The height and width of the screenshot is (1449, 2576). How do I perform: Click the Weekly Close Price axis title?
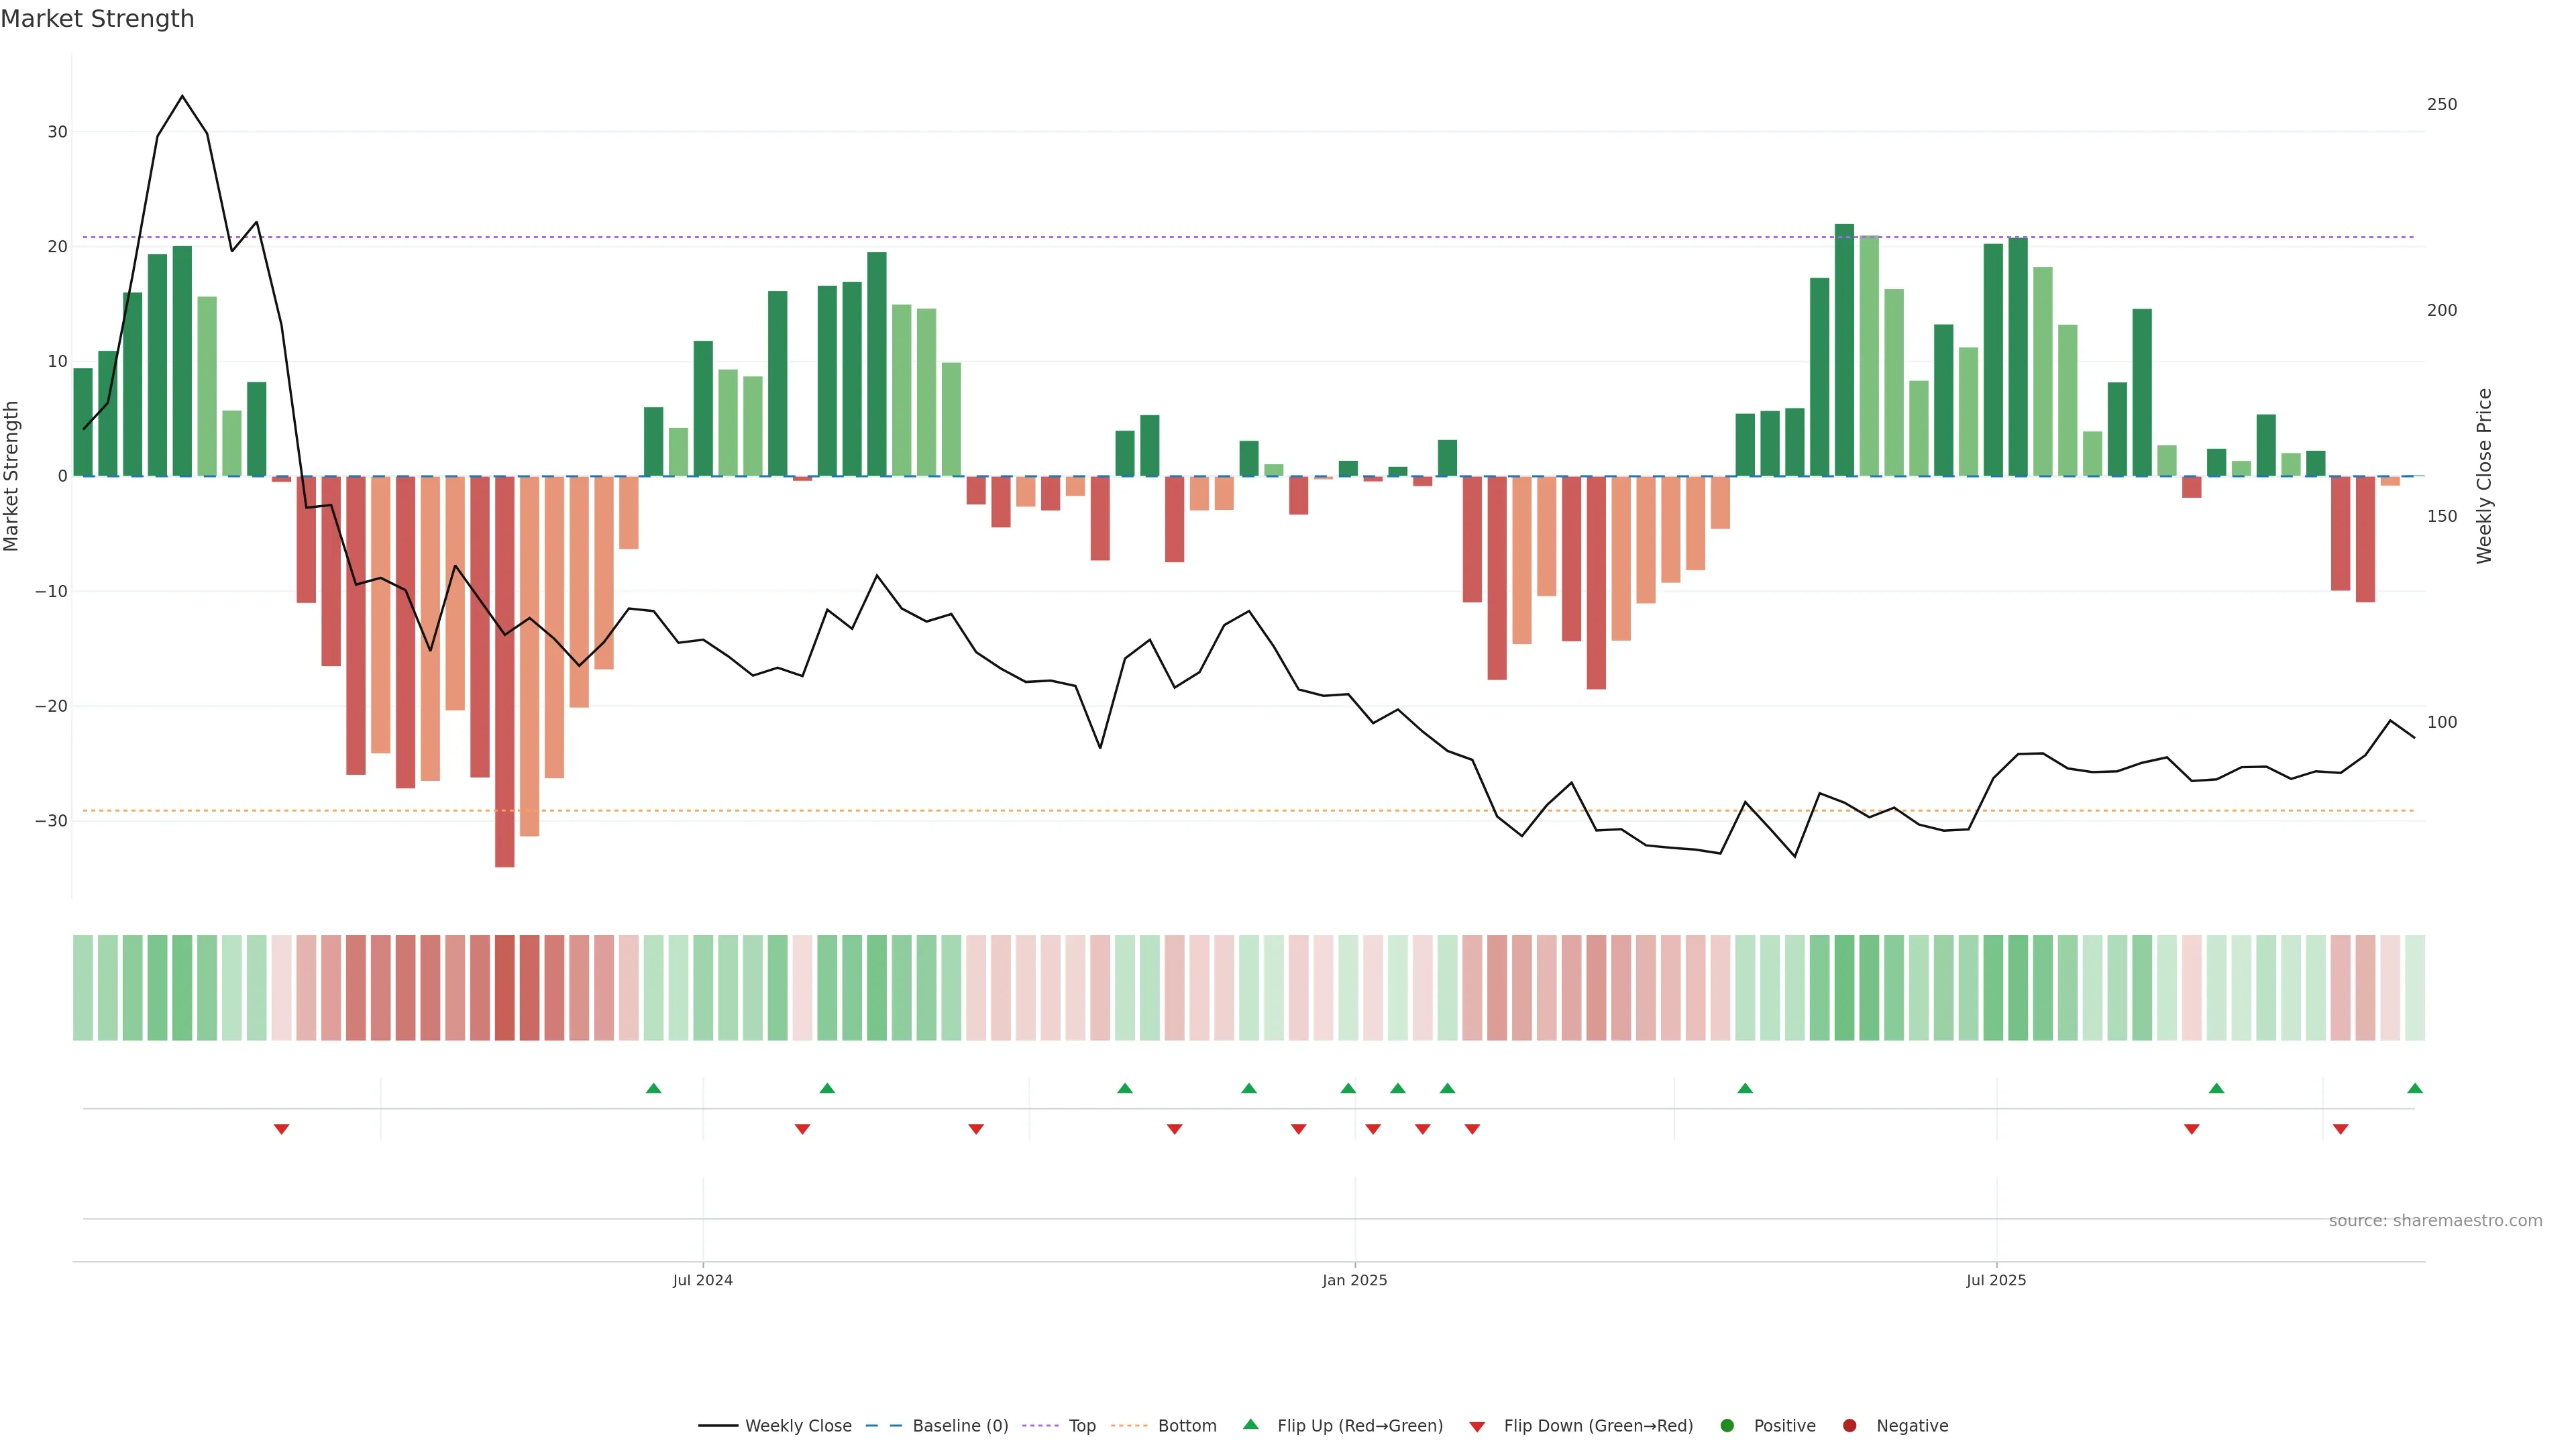pos(2484,476)
